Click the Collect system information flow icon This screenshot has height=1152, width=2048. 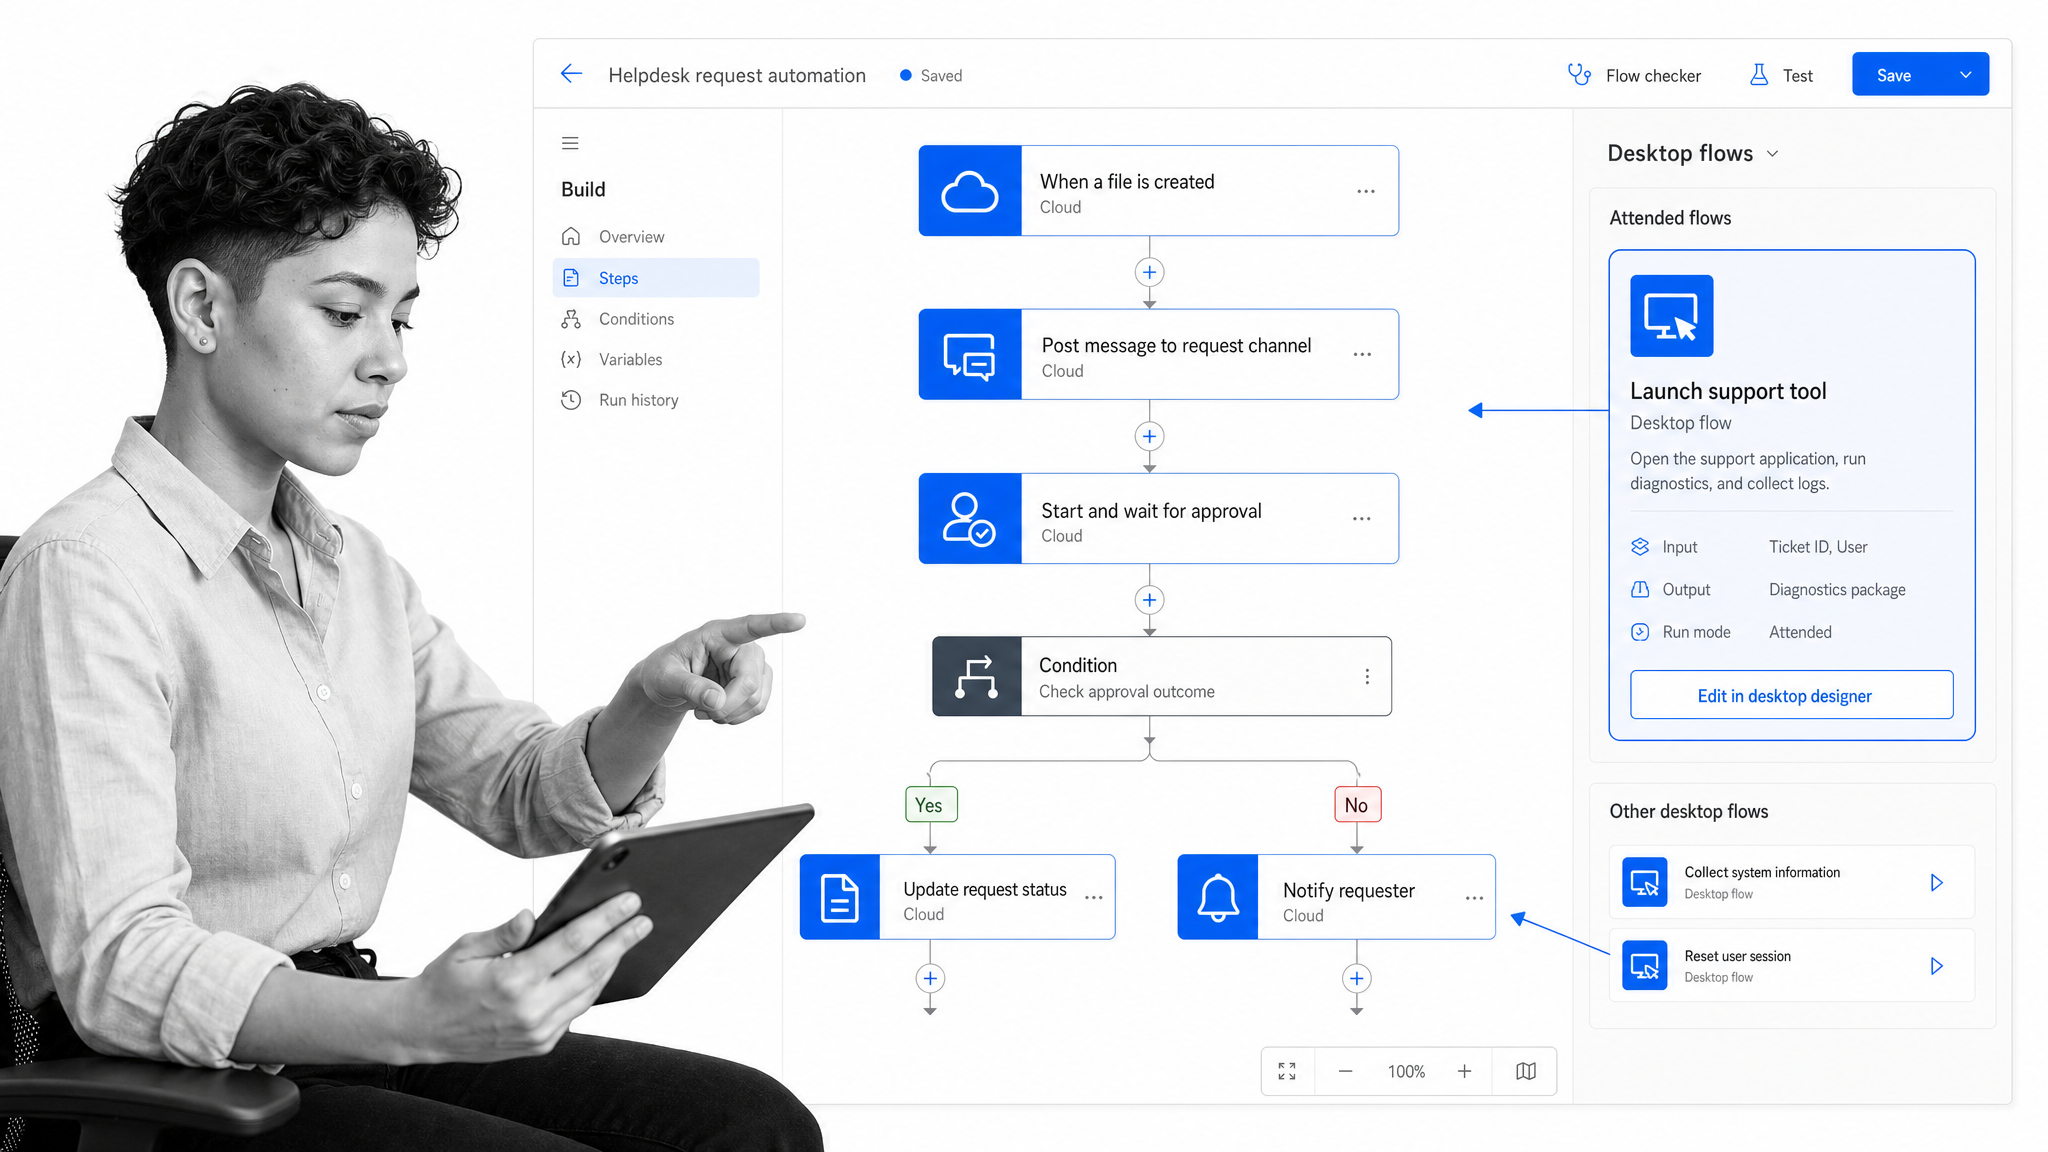point(1644,882)
